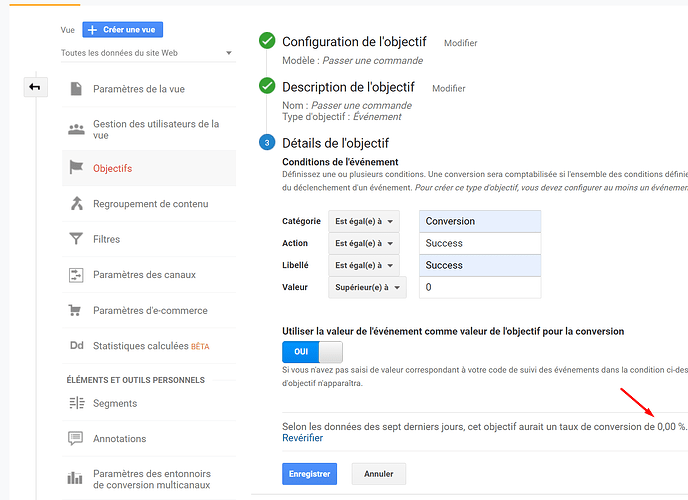Click the Gestion des utilisateurs people icon

76,130
